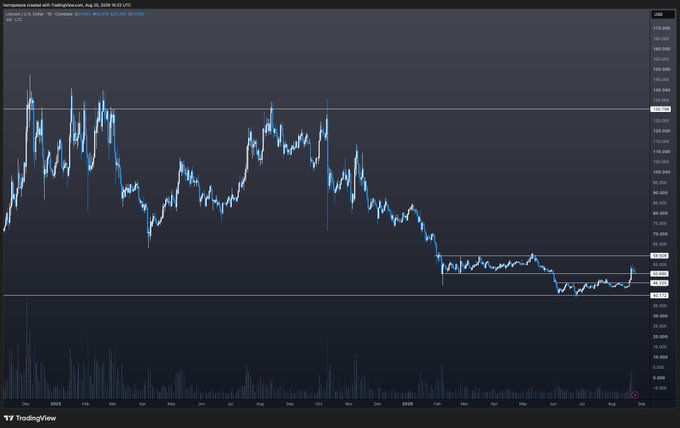Click the 20.000 price axis value
Image resolution: width=680 pixels, height=428 pixels.
click(660, 337)
